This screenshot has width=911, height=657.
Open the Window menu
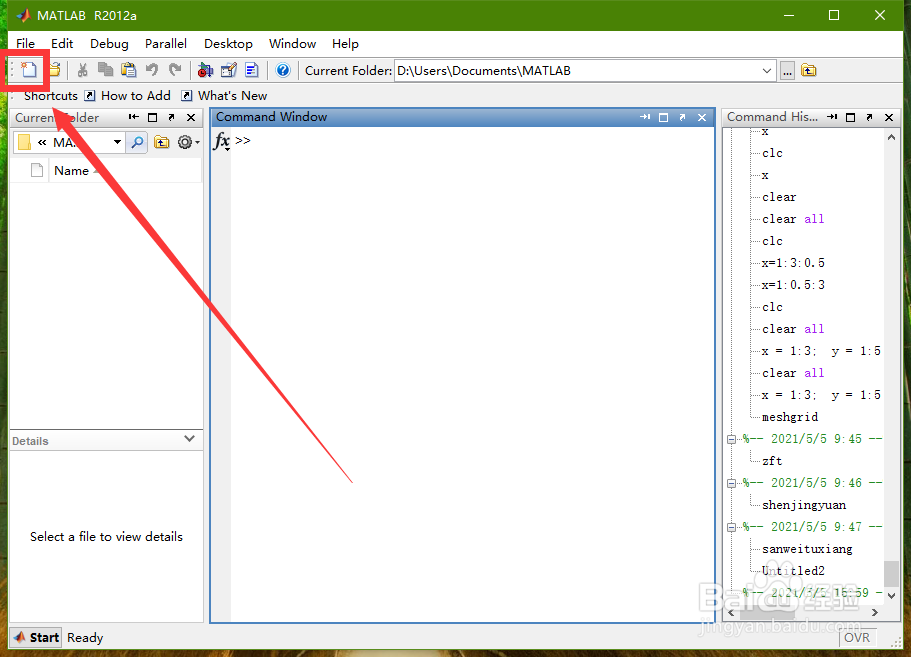click(x=292, y=44)
